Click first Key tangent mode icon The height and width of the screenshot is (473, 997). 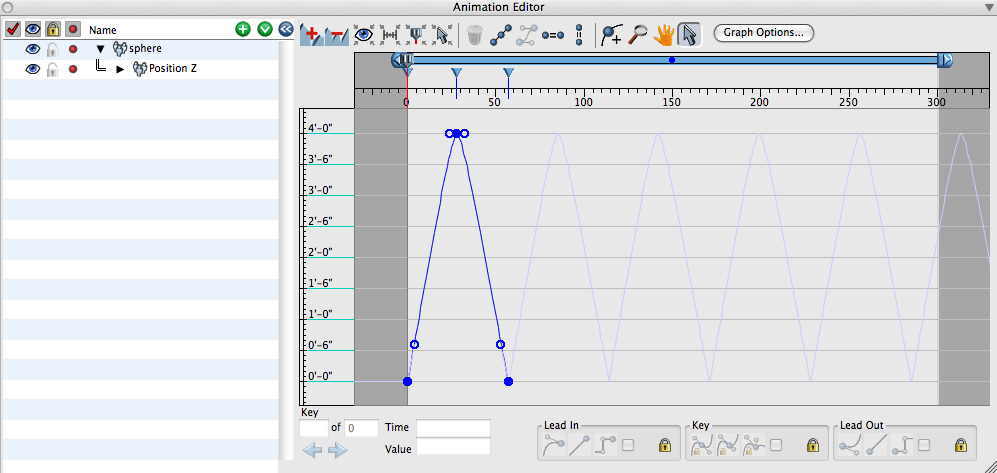pos(703,445)
